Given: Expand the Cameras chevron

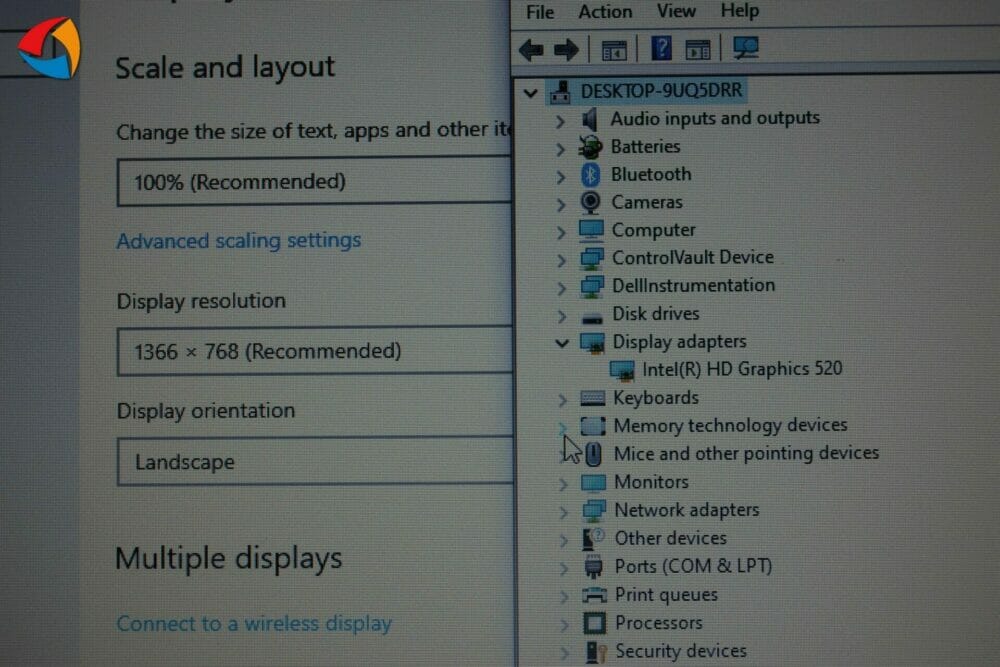Looking at the screenshot, I should click(561, 205).
